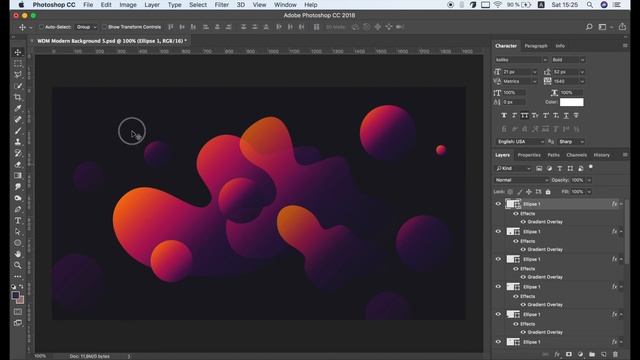Select the Eyedropper tool

18,108
